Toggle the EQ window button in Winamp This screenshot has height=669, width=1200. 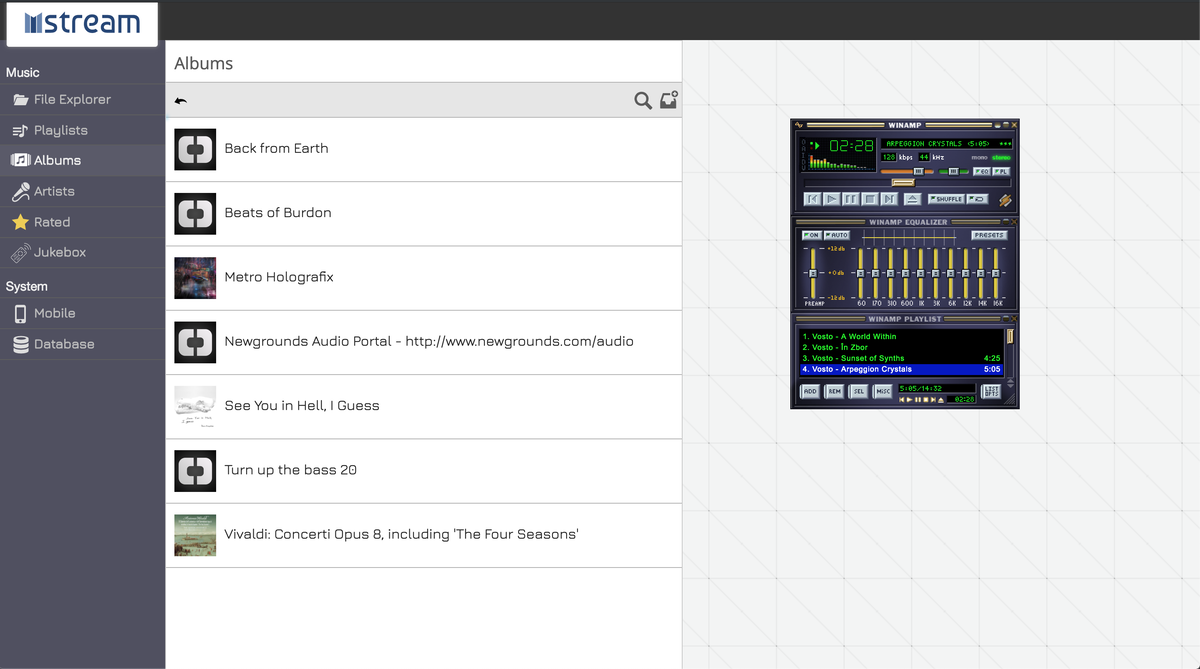click(981, 172)
